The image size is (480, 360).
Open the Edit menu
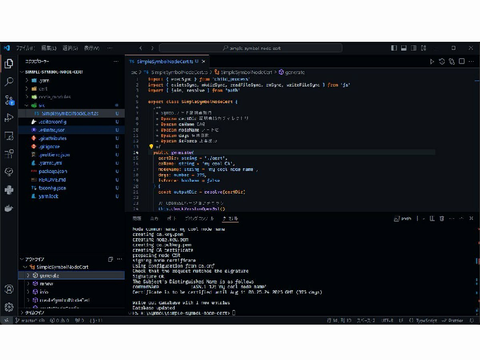tap(49, 48)
